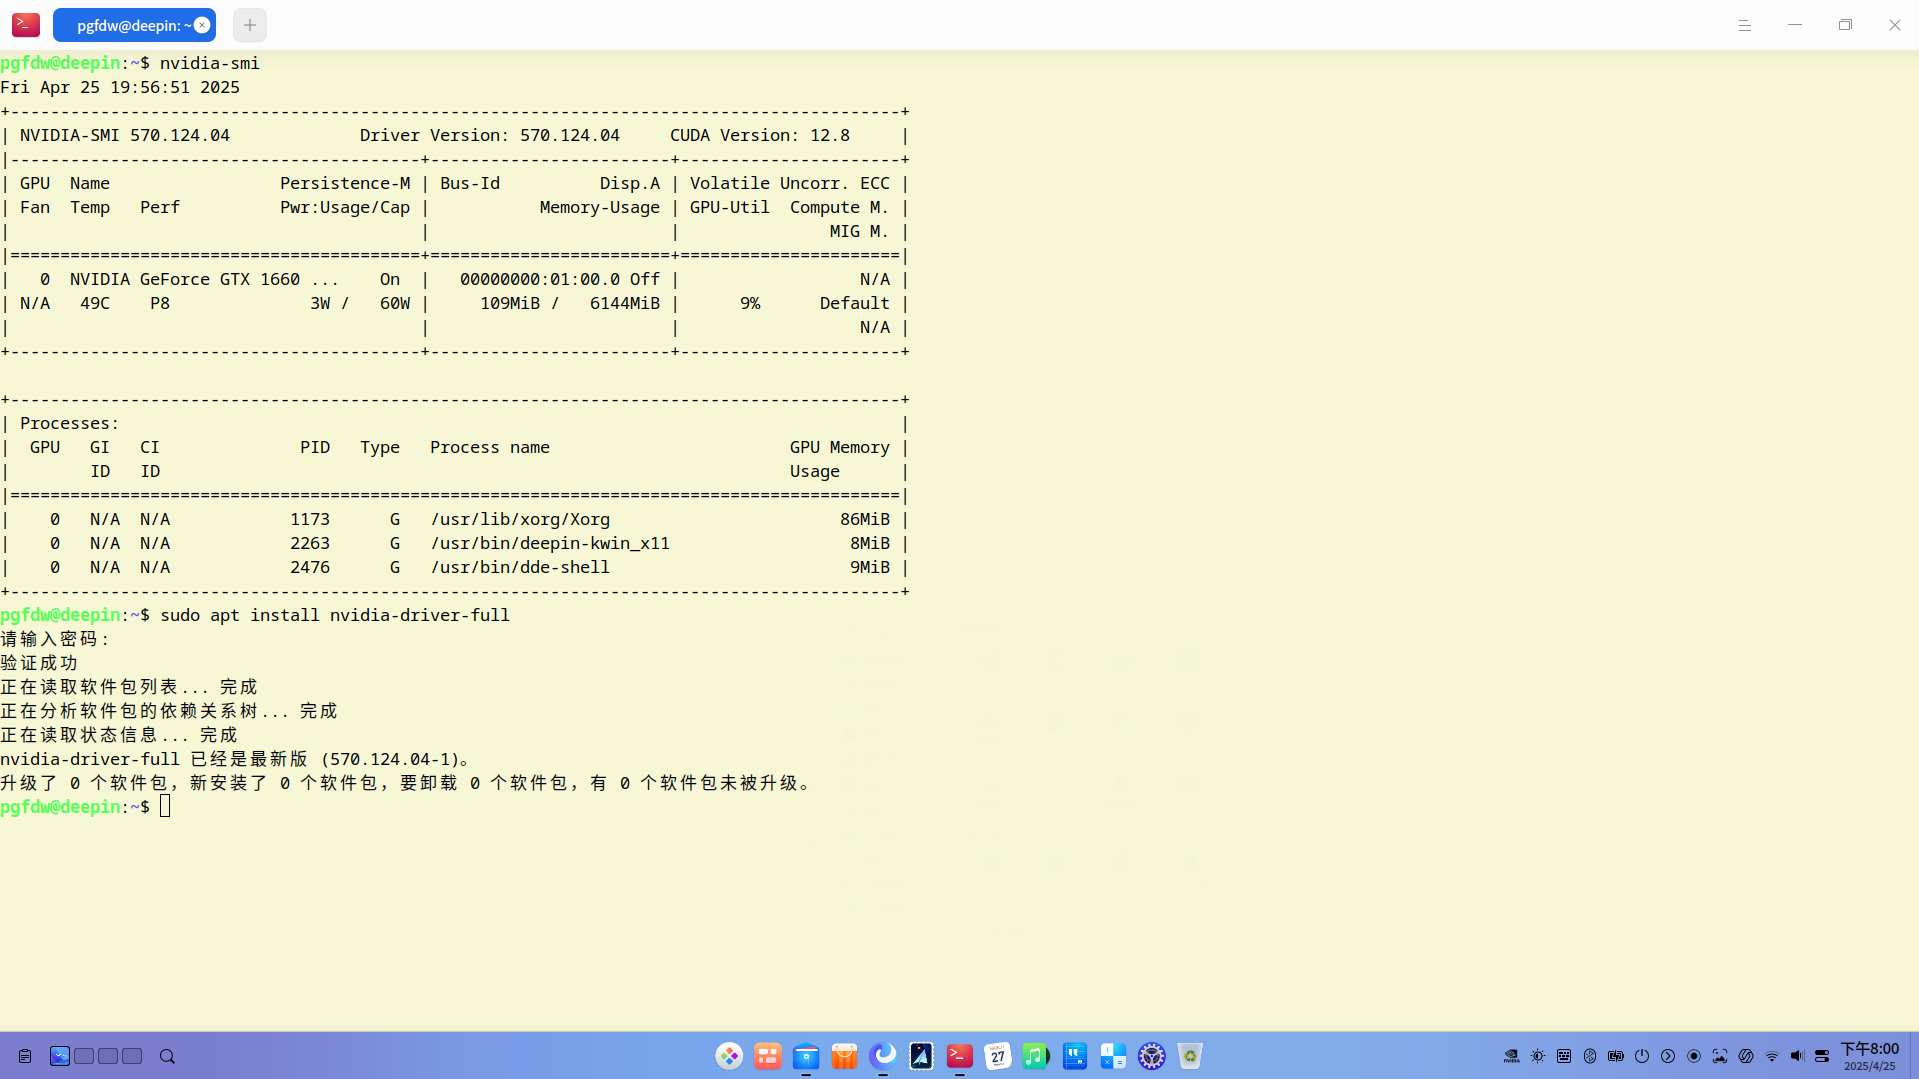1919x1079 pixels.
Task: Open the taskbar search magnifier
Action: (x=167, y=1056)
